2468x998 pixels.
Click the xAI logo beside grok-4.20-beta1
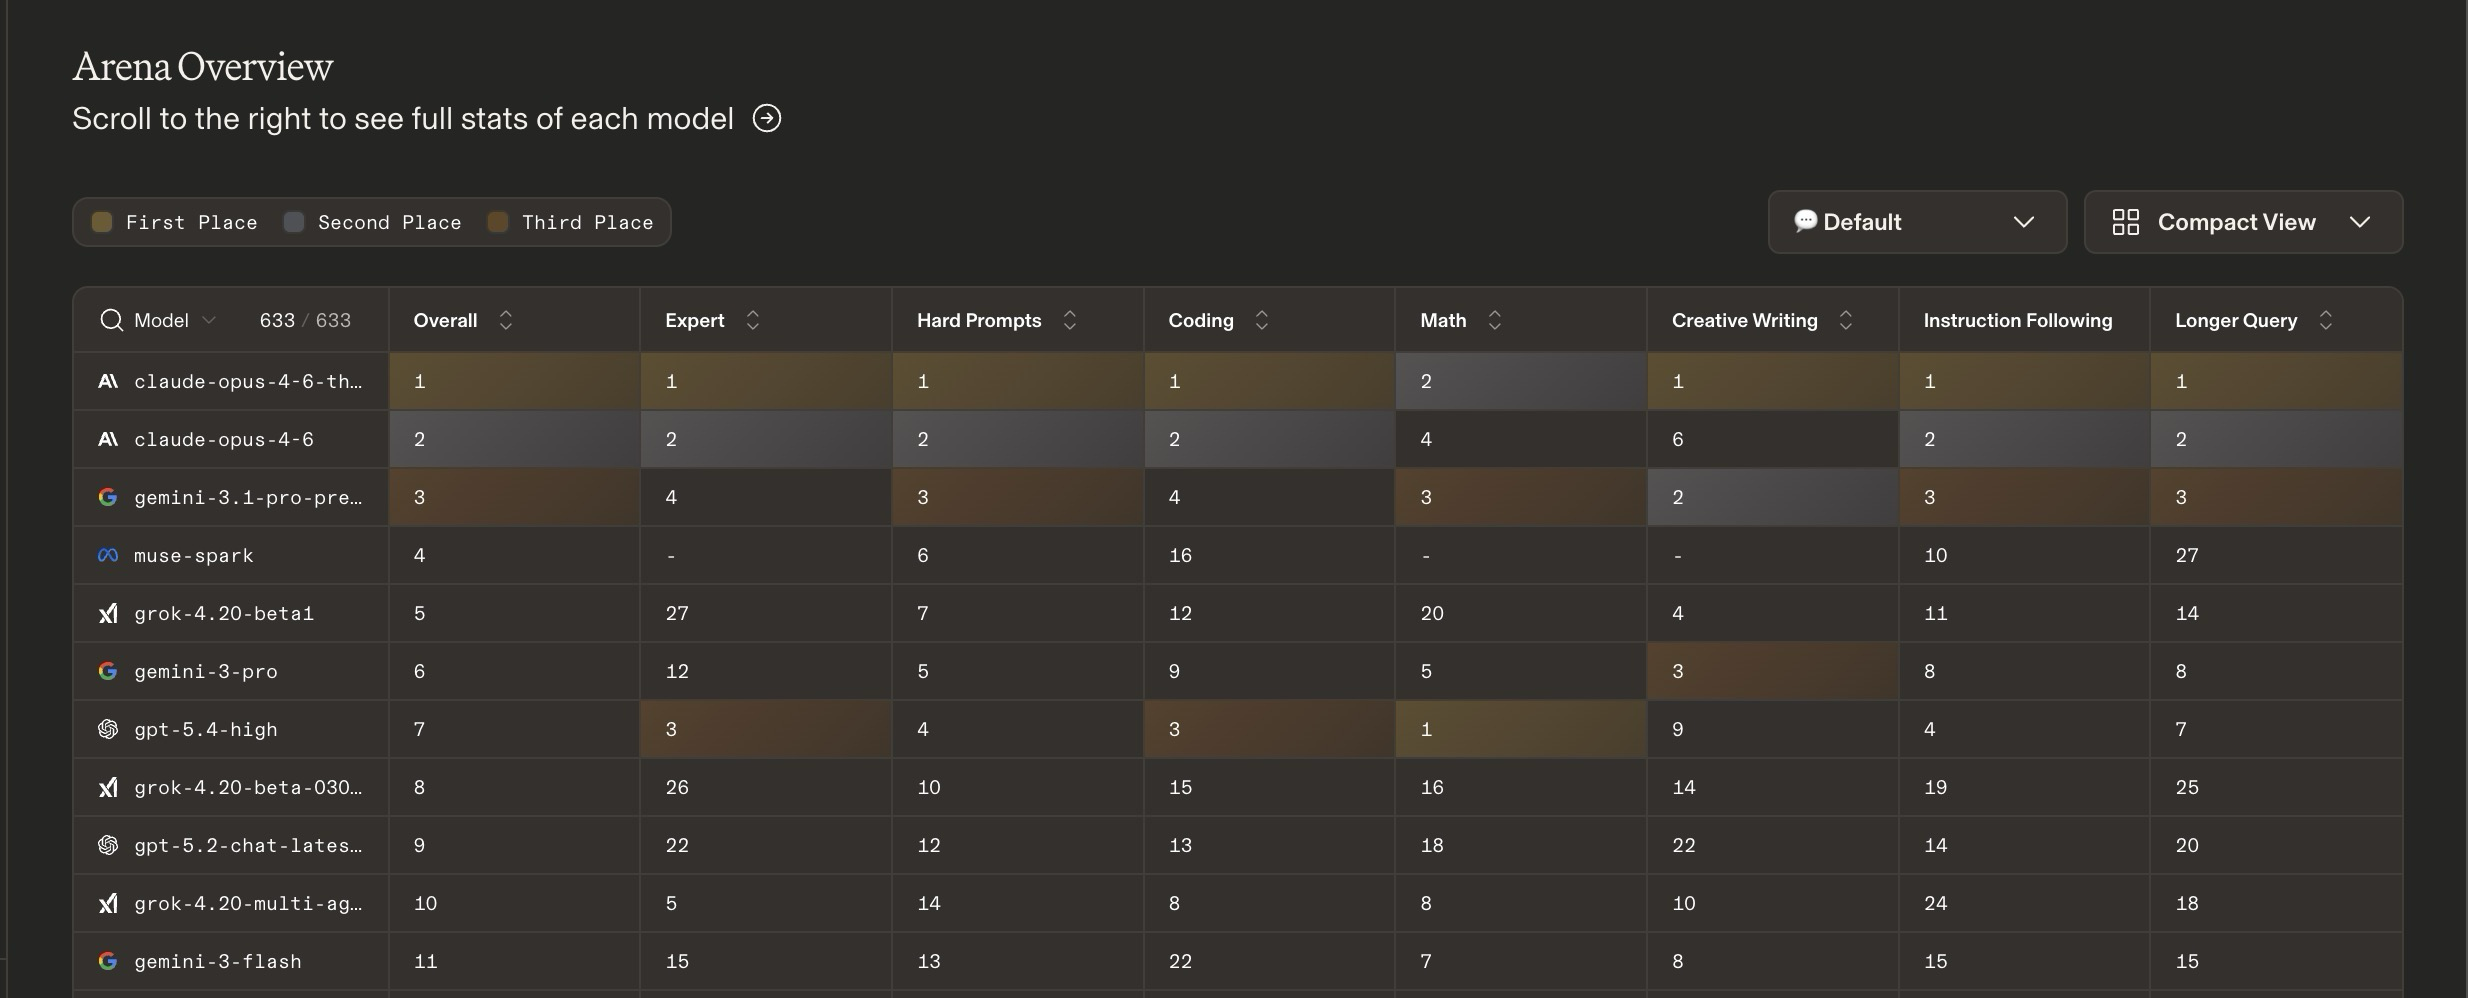point(108,613)
